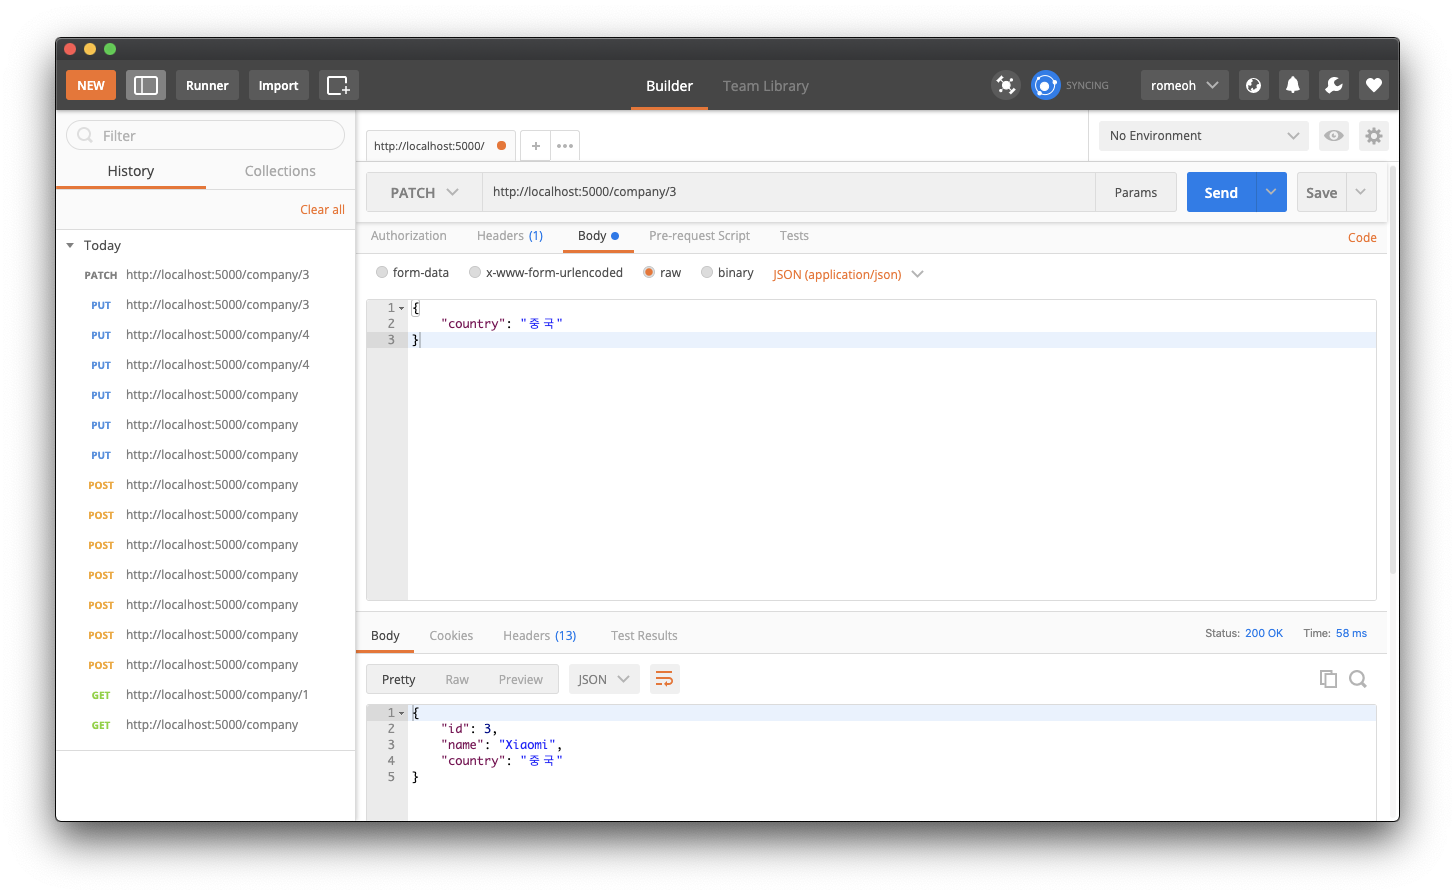1455x895 pixels.
Task: Switch response view to Raw
Action: pyautogui.click(x=457, y=680)
